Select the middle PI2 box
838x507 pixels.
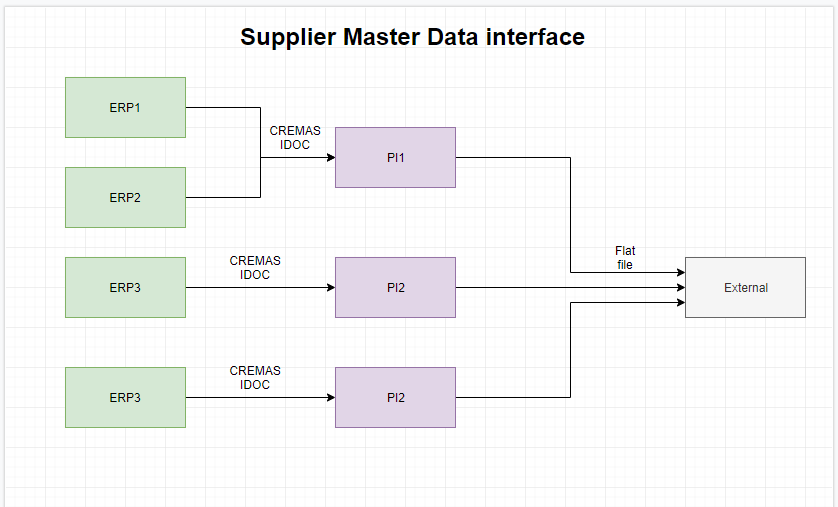coord(395,287)
